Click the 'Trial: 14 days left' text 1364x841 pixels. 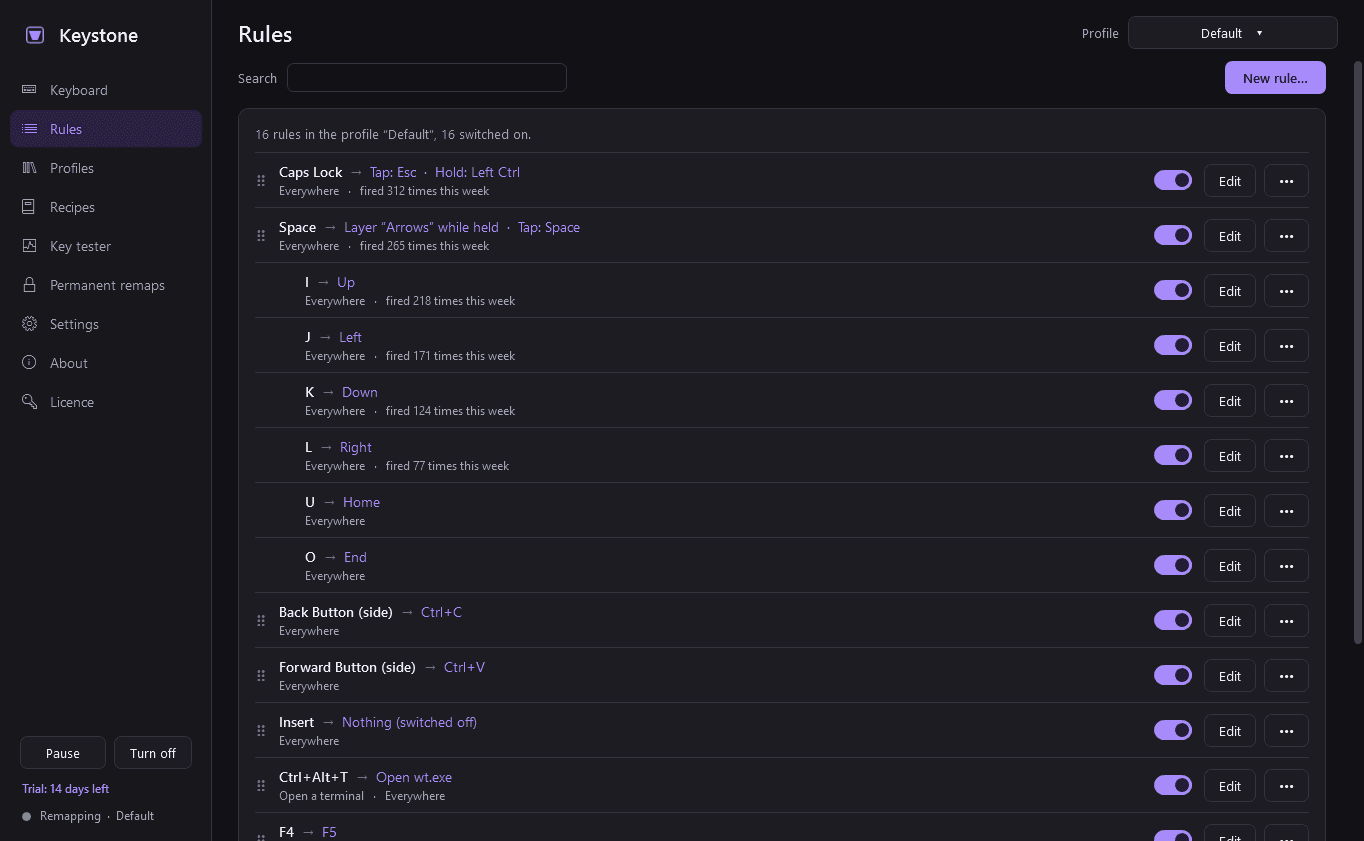[x=66, y=789]
